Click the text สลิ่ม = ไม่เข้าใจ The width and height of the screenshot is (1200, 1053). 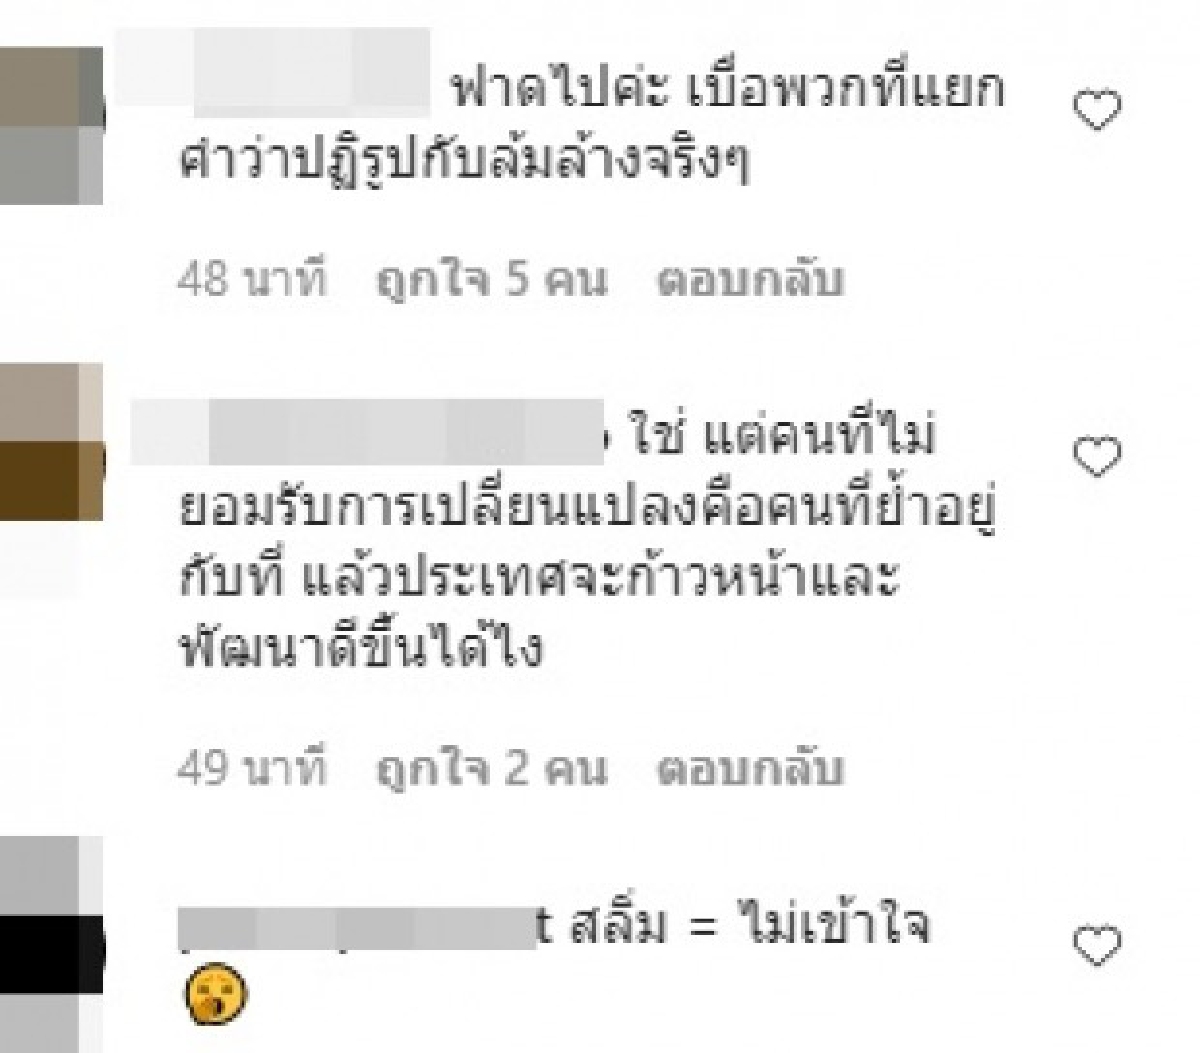point(750,928)
